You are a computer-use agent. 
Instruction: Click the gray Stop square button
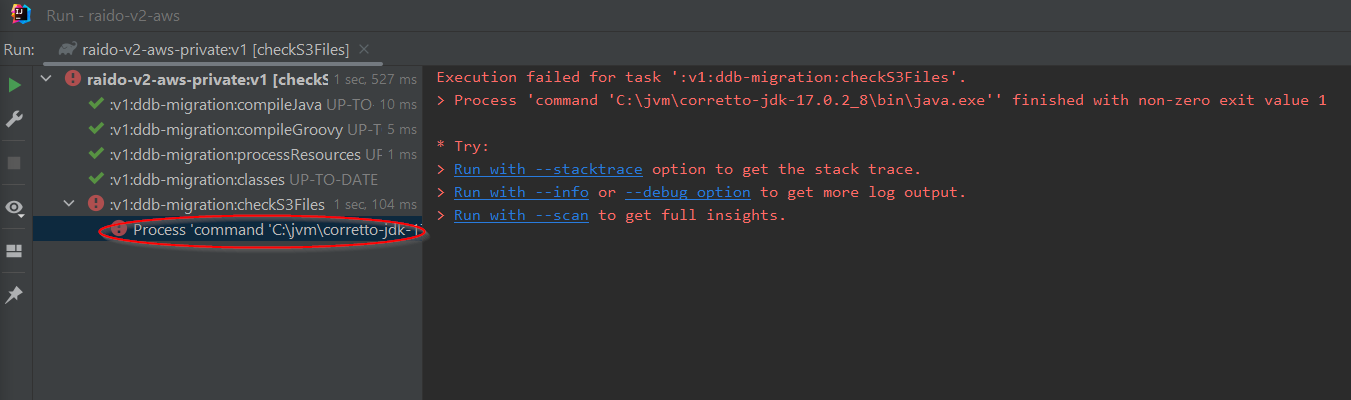pyautogui.click(x=15, y=163)
